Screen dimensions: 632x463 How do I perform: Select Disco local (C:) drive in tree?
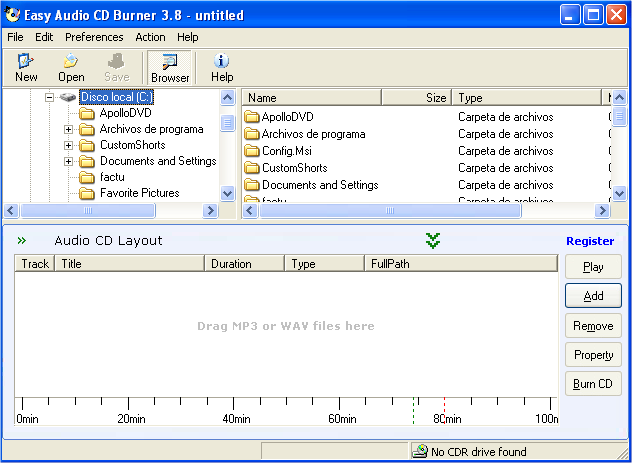tap(116, 97)
